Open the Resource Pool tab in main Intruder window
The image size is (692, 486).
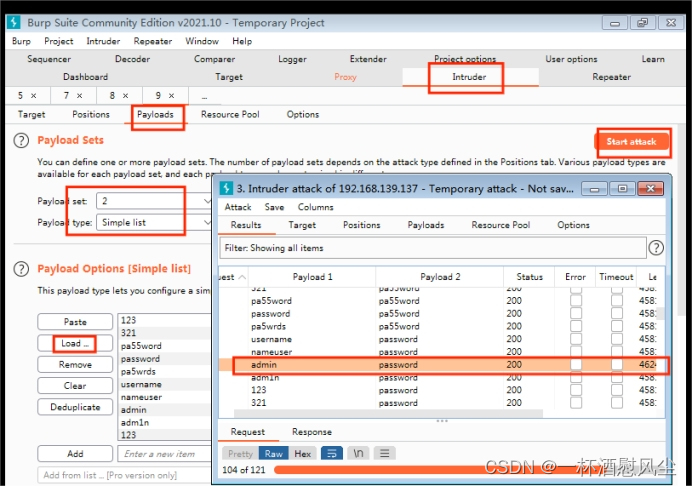pos(230,114)
